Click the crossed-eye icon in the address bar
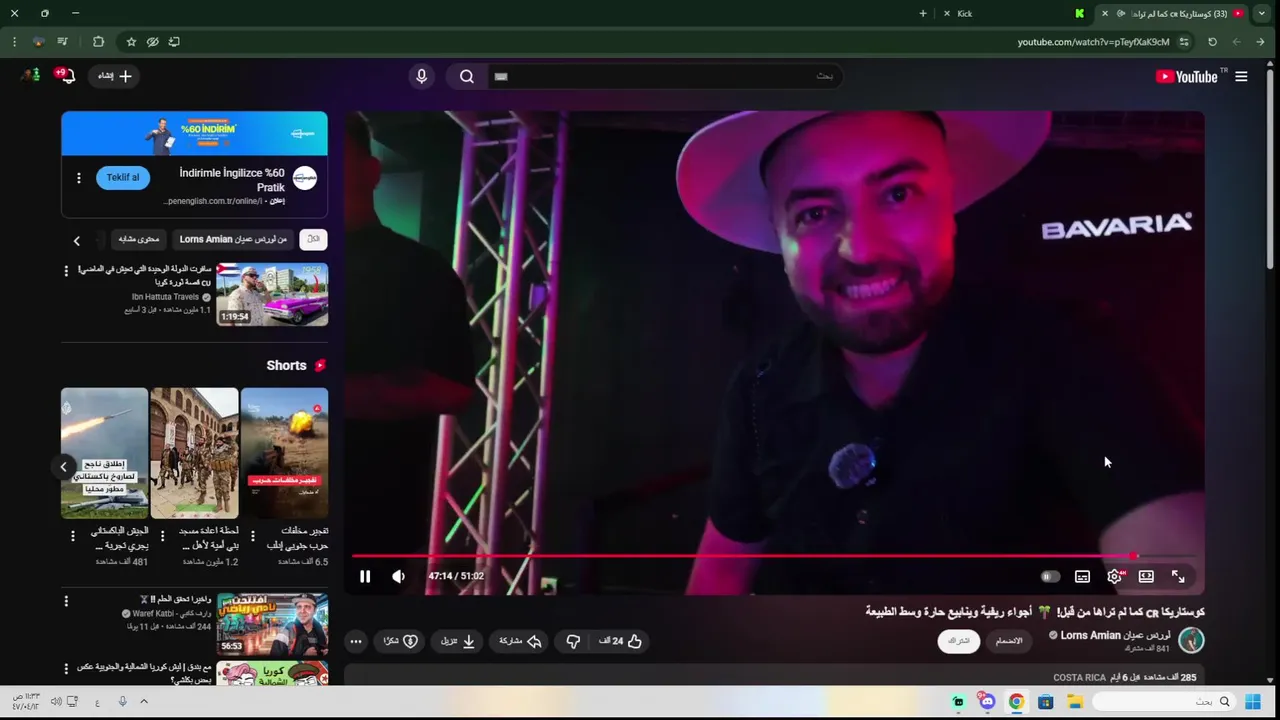1280x720 pixels. click(x=152, y=42)
